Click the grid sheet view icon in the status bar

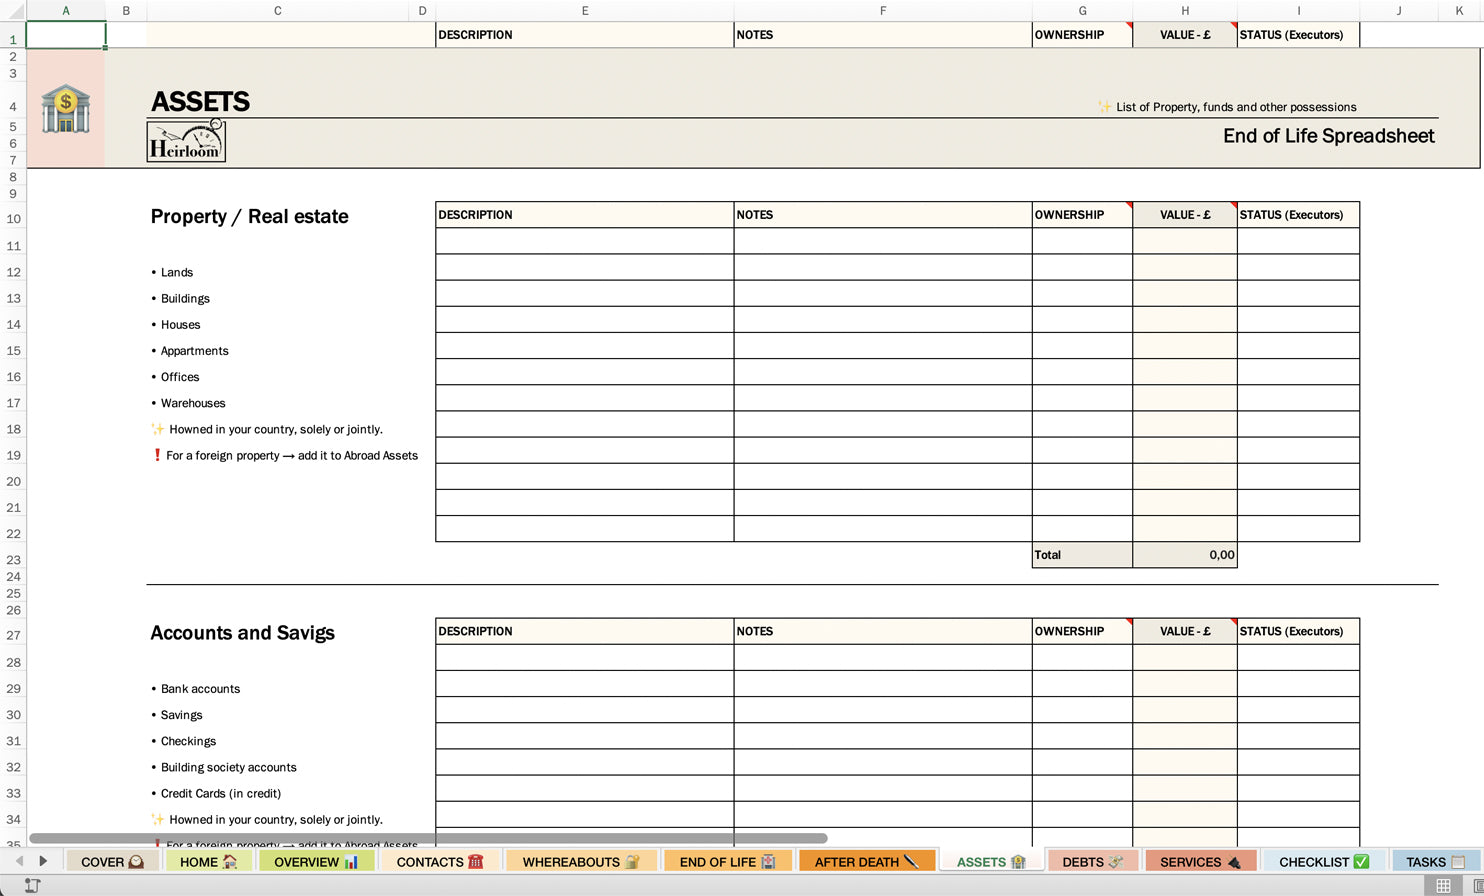tap(1443, 885)
